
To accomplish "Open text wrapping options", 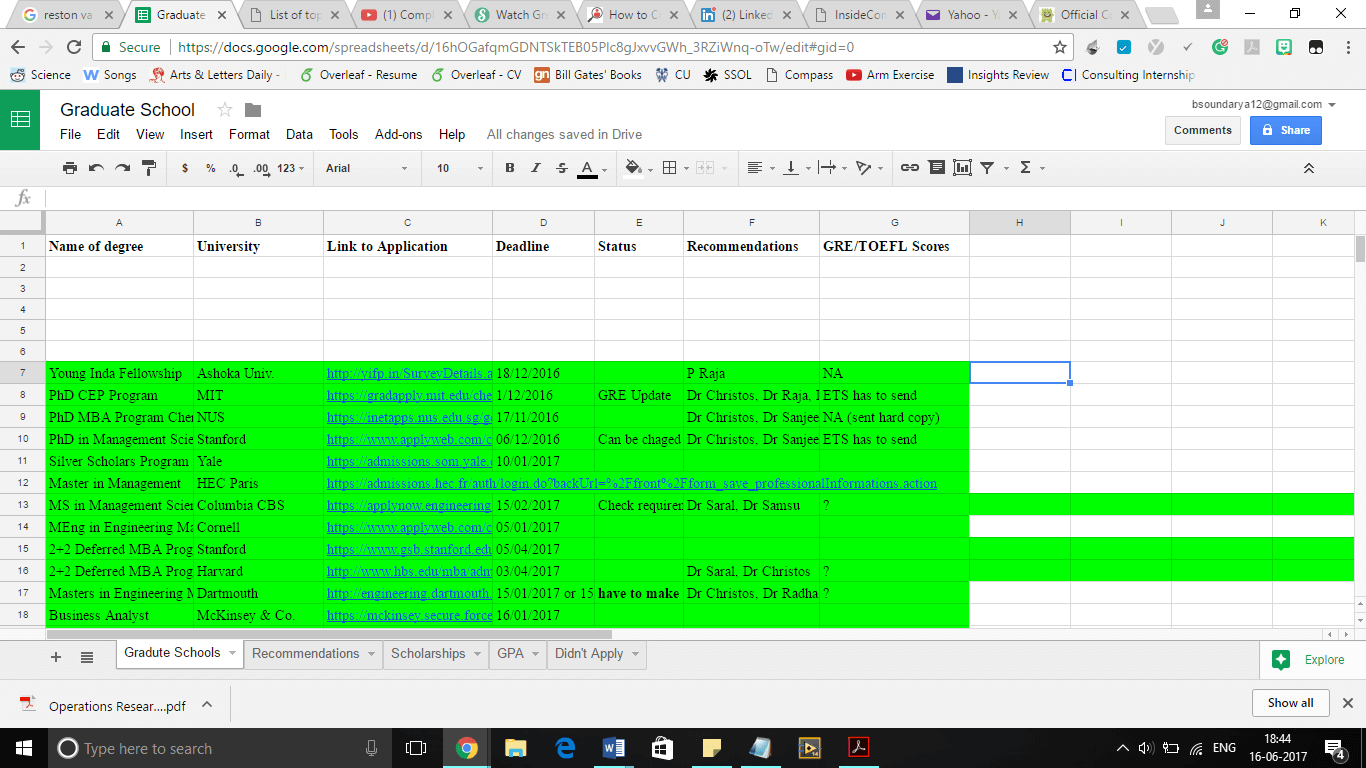I will click(832, 168).
